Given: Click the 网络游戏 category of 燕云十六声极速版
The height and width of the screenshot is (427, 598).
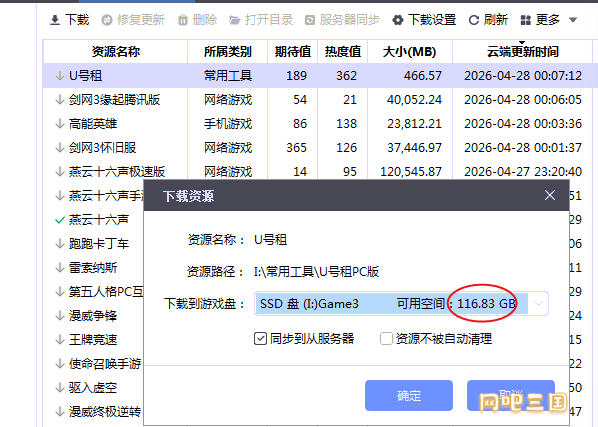Looking at the screenshot, I should pyautogui.click(x=228, y=172).
